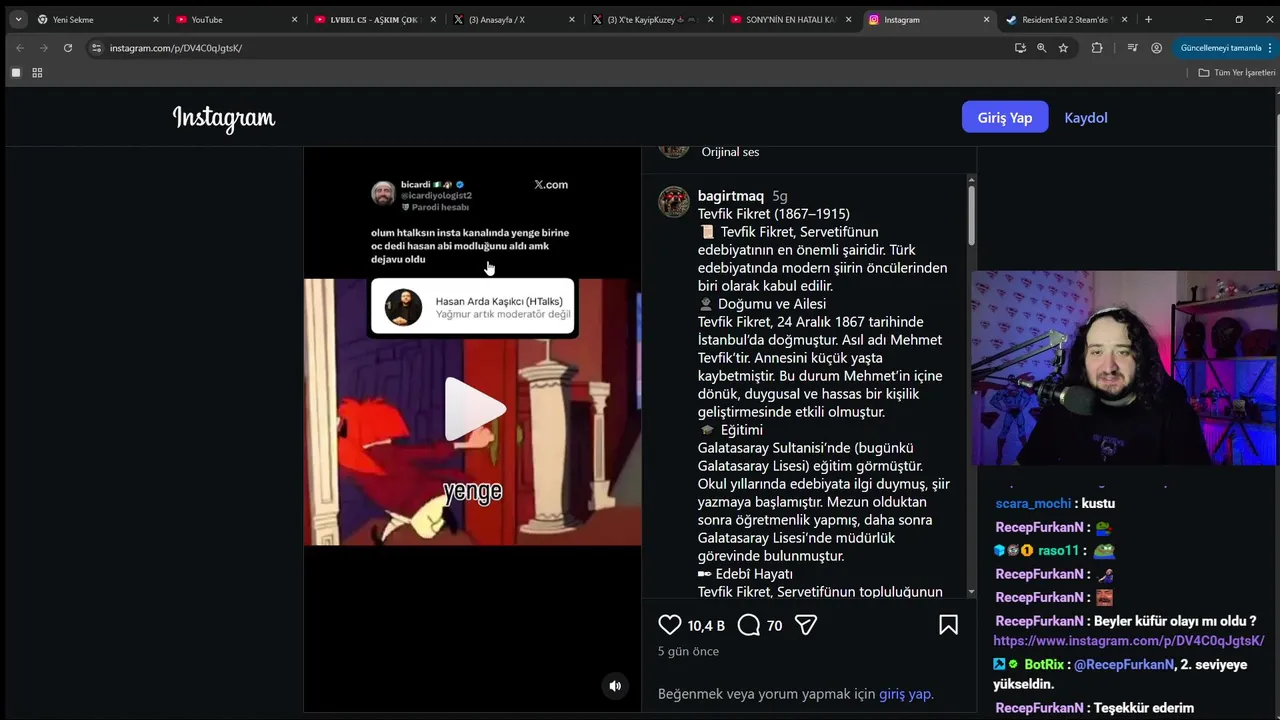Open the bagirtmaq username link
Image resolution: width=1280 pixels, height=720 pixels.
(731, 196)
